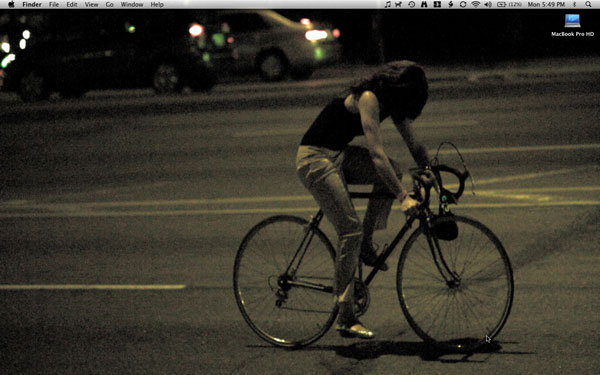Open the Edit menu
Screen dimensions: 600x375
(x=72, y=5)
